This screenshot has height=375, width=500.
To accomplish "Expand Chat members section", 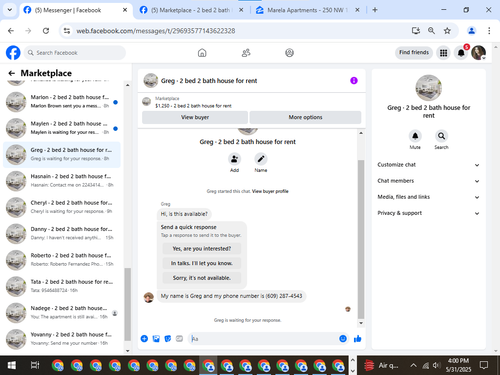I will click(x=428, y=181).
